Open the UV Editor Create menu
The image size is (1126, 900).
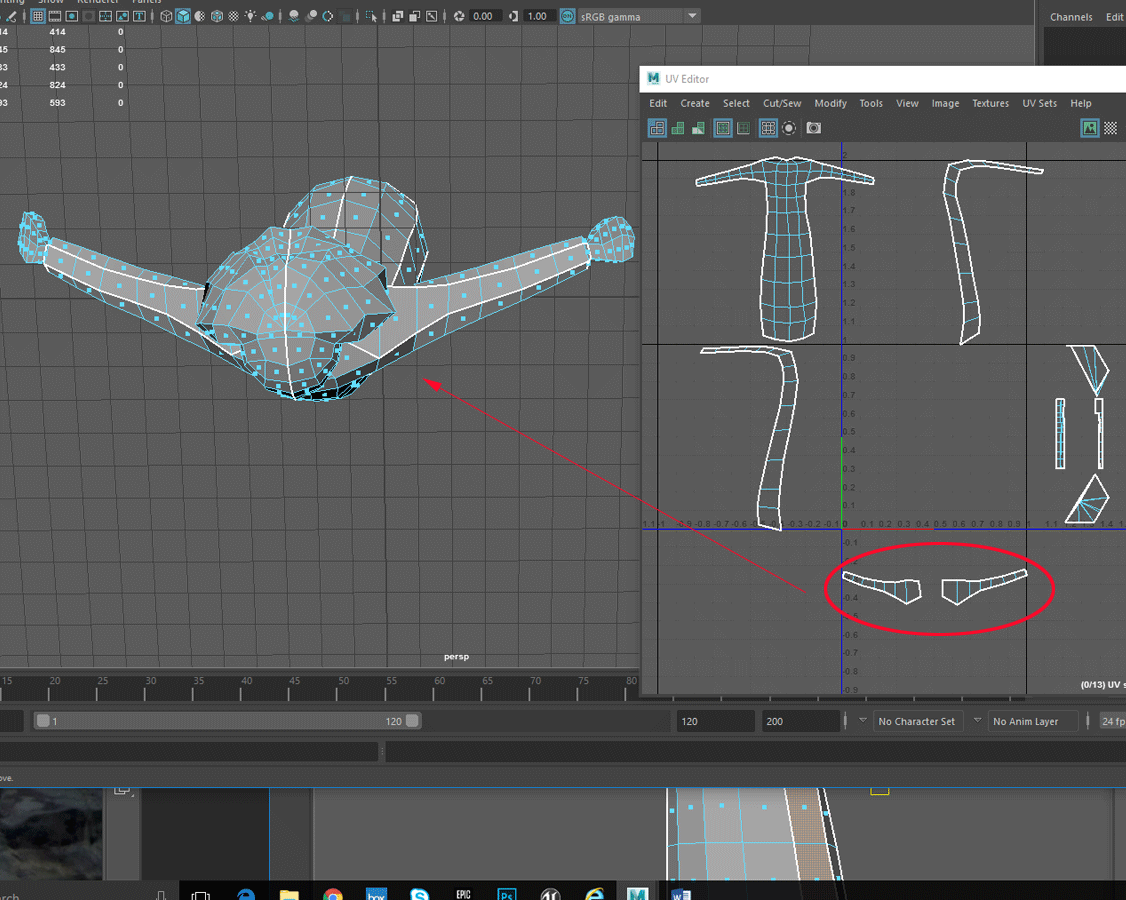pos(695,103)
